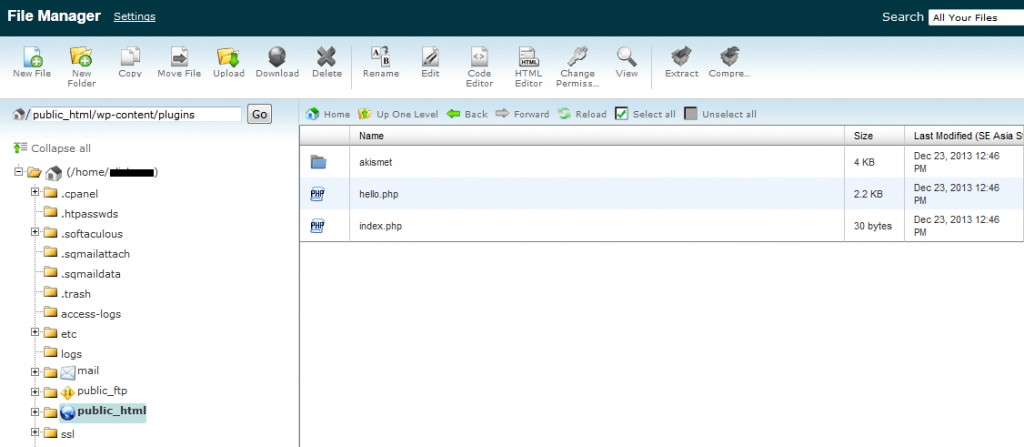Open the Settings link
Viewport: 1024px width, 447px height.
coord(135,16)
